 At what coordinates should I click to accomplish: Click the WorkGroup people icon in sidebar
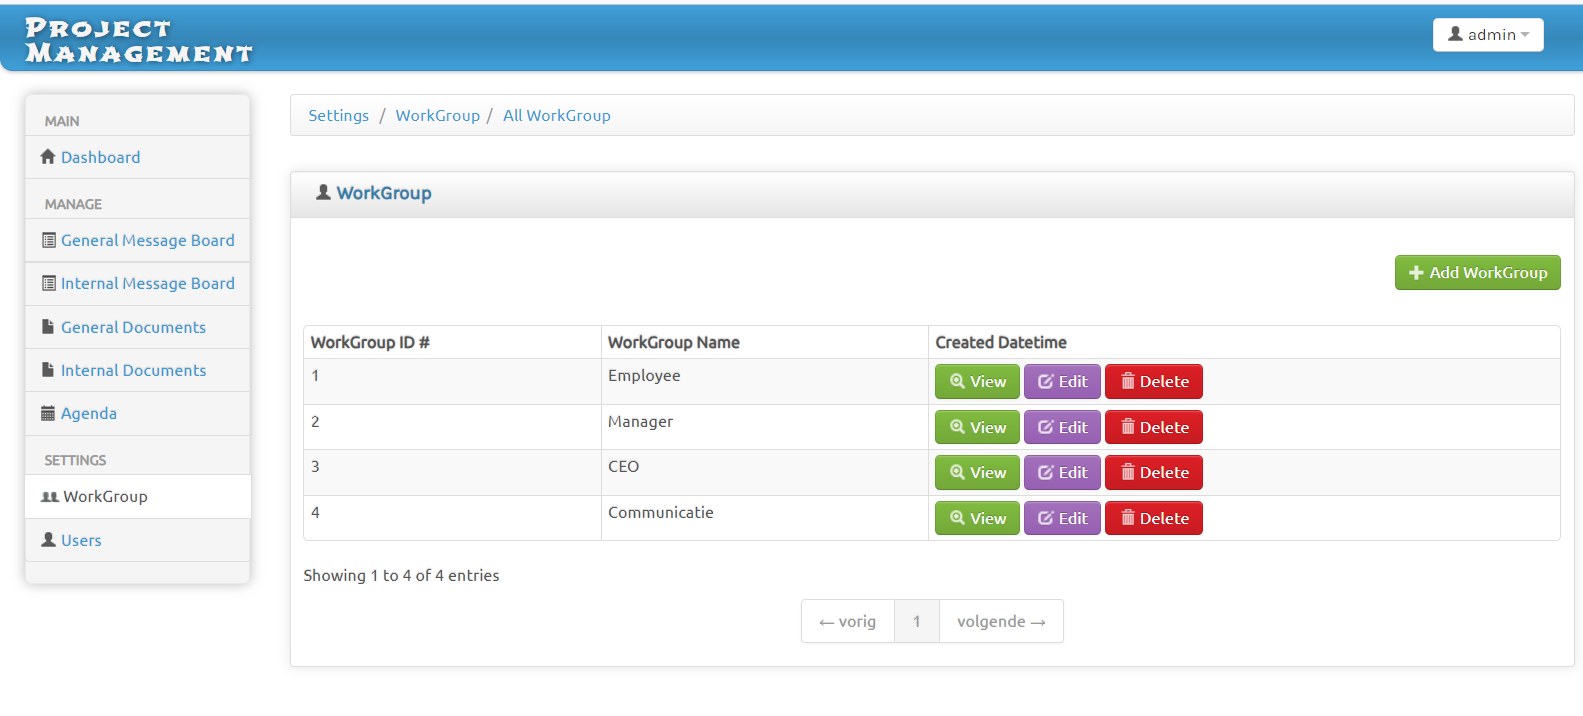50,497
